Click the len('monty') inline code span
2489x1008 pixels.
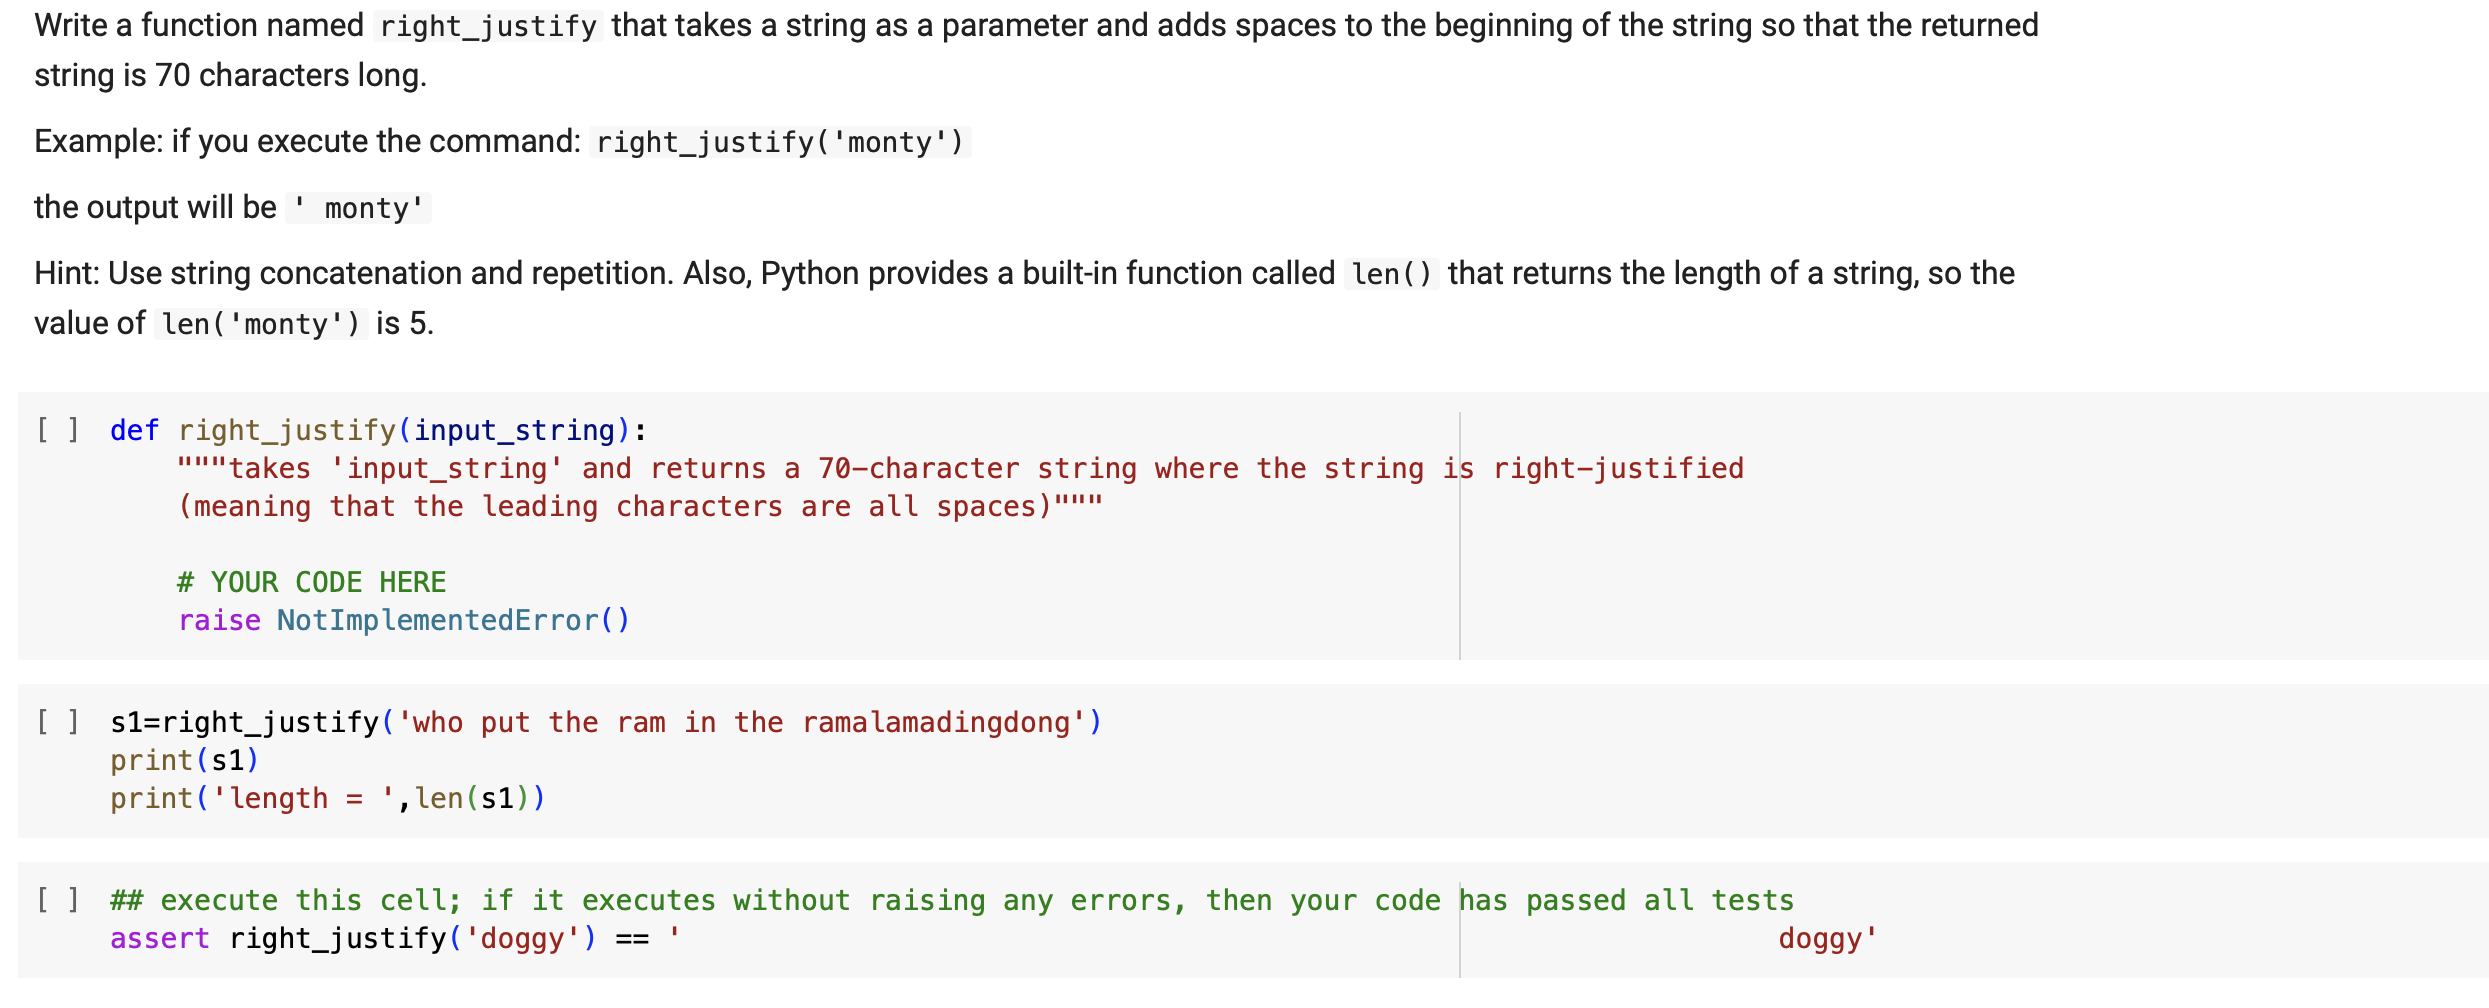pyautogui.click(x=258, y=322)
